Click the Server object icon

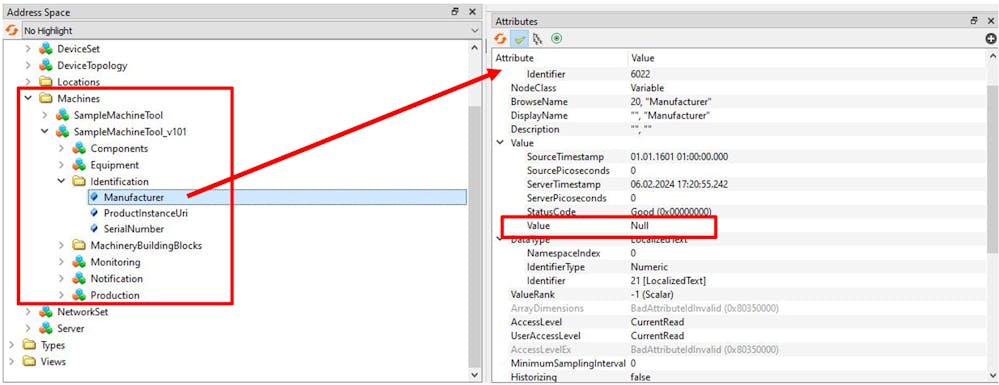pos(45,328)
